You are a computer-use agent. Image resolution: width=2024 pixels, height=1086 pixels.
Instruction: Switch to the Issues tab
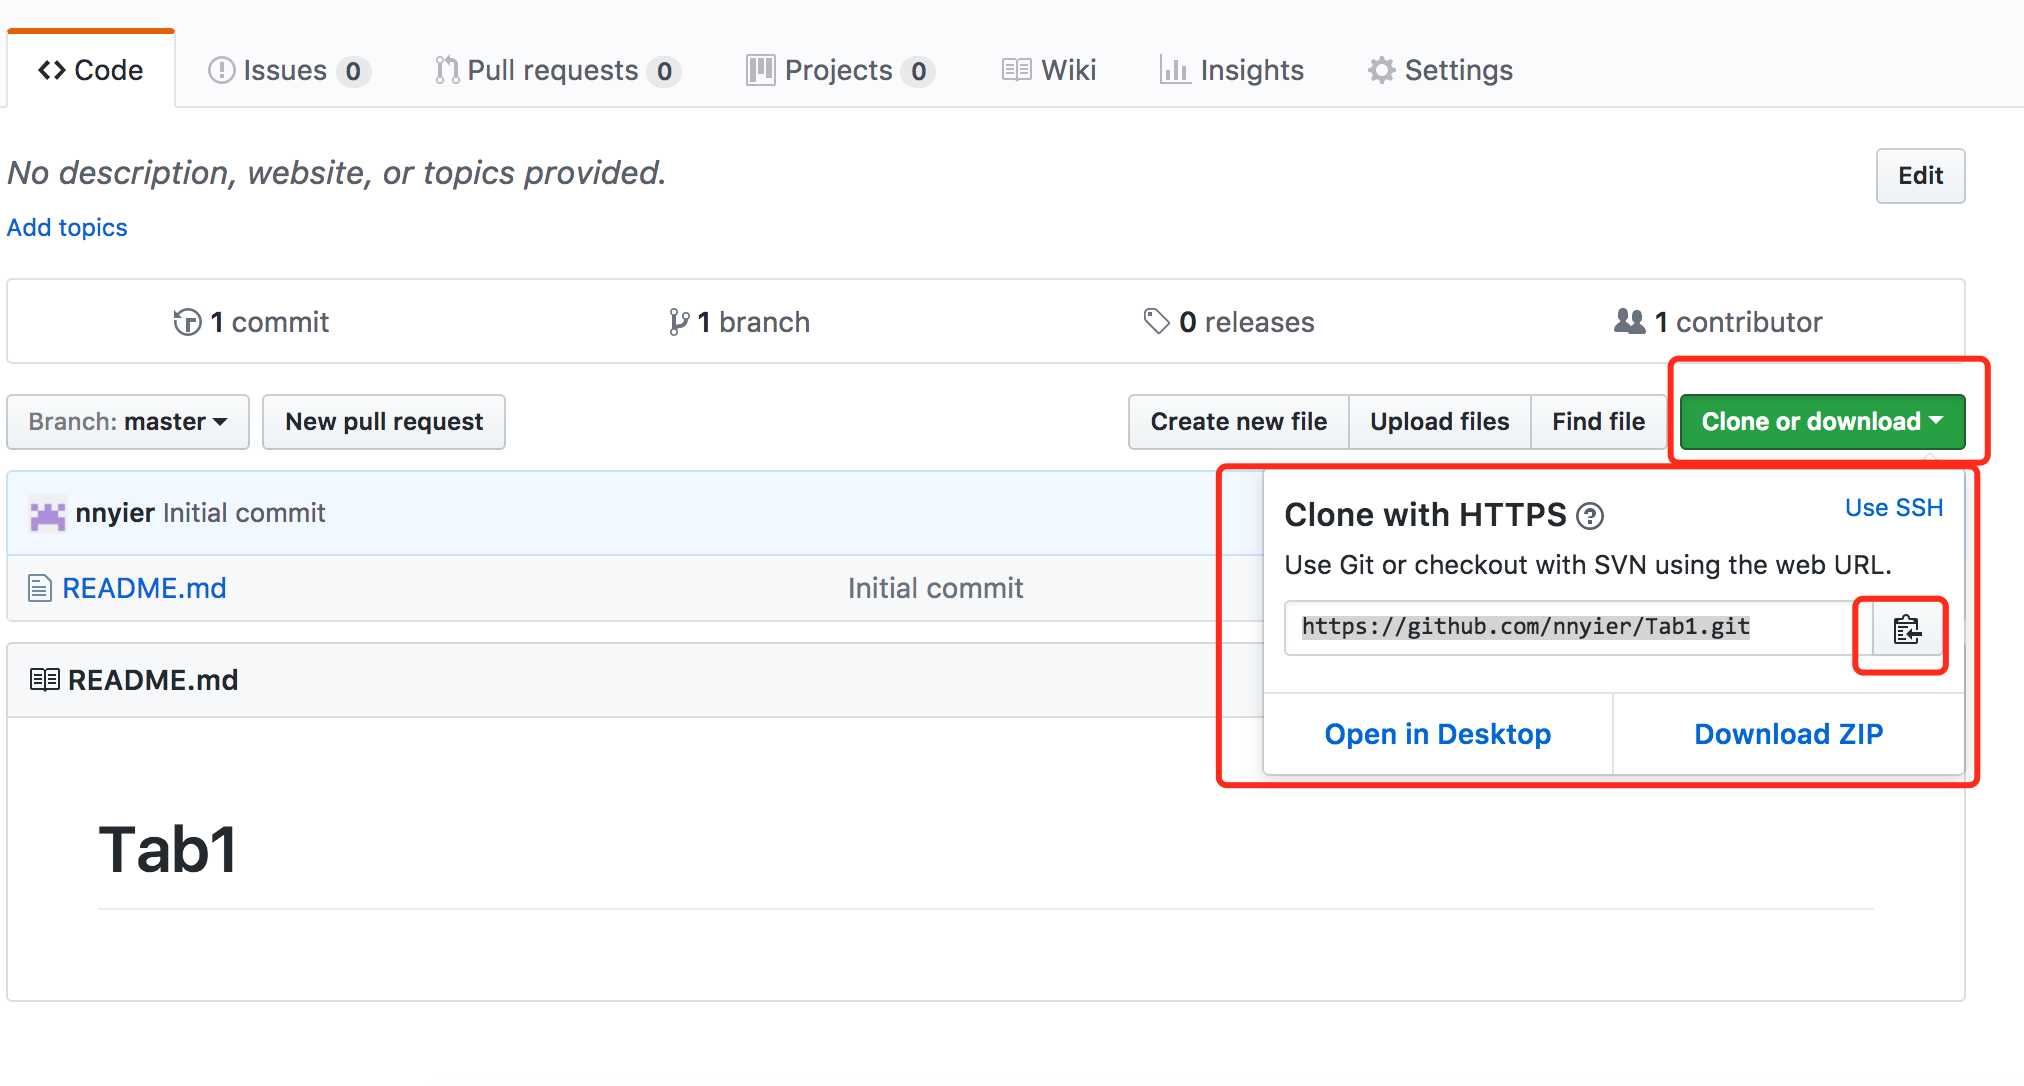point(289,70)
